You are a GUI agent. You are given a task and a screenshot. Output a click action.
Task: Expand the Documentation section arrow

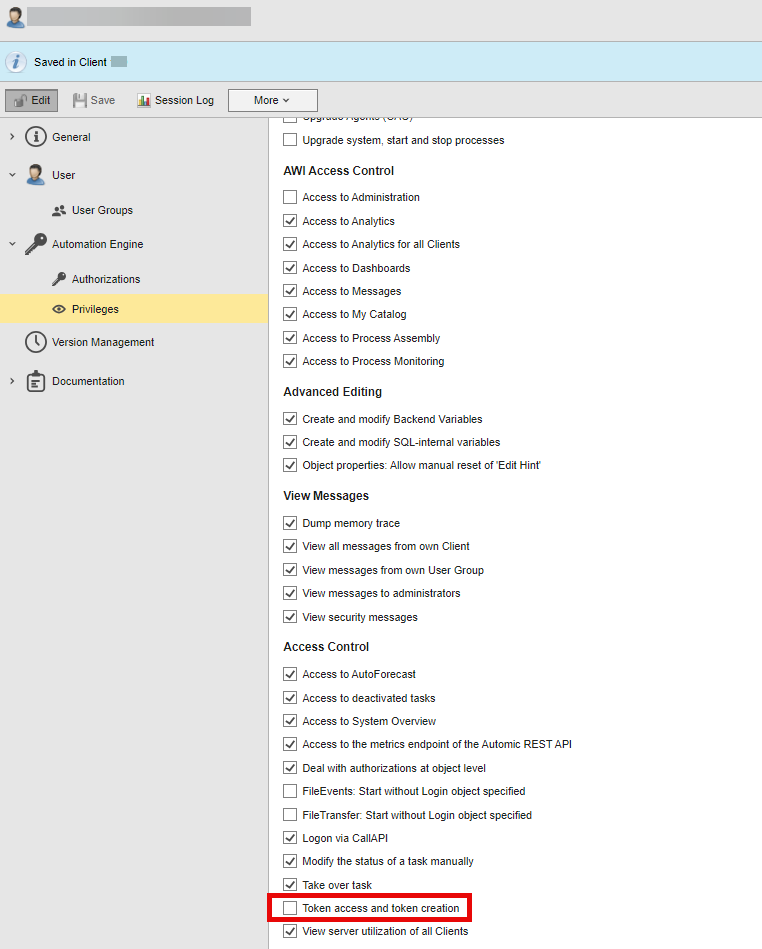point(12,381)
